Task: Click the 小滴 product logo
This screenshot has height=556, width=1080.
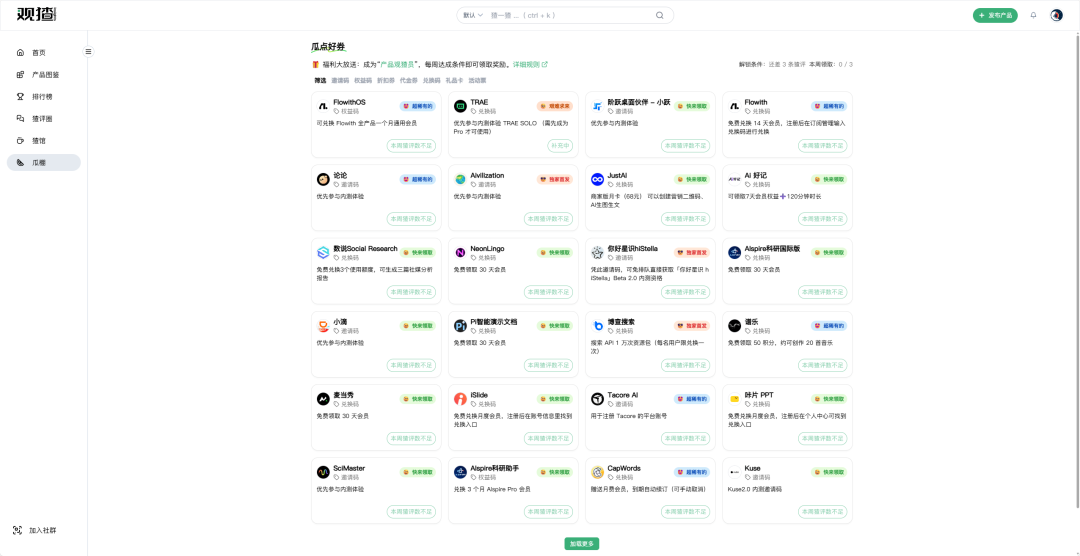Action: pos(322,326)
